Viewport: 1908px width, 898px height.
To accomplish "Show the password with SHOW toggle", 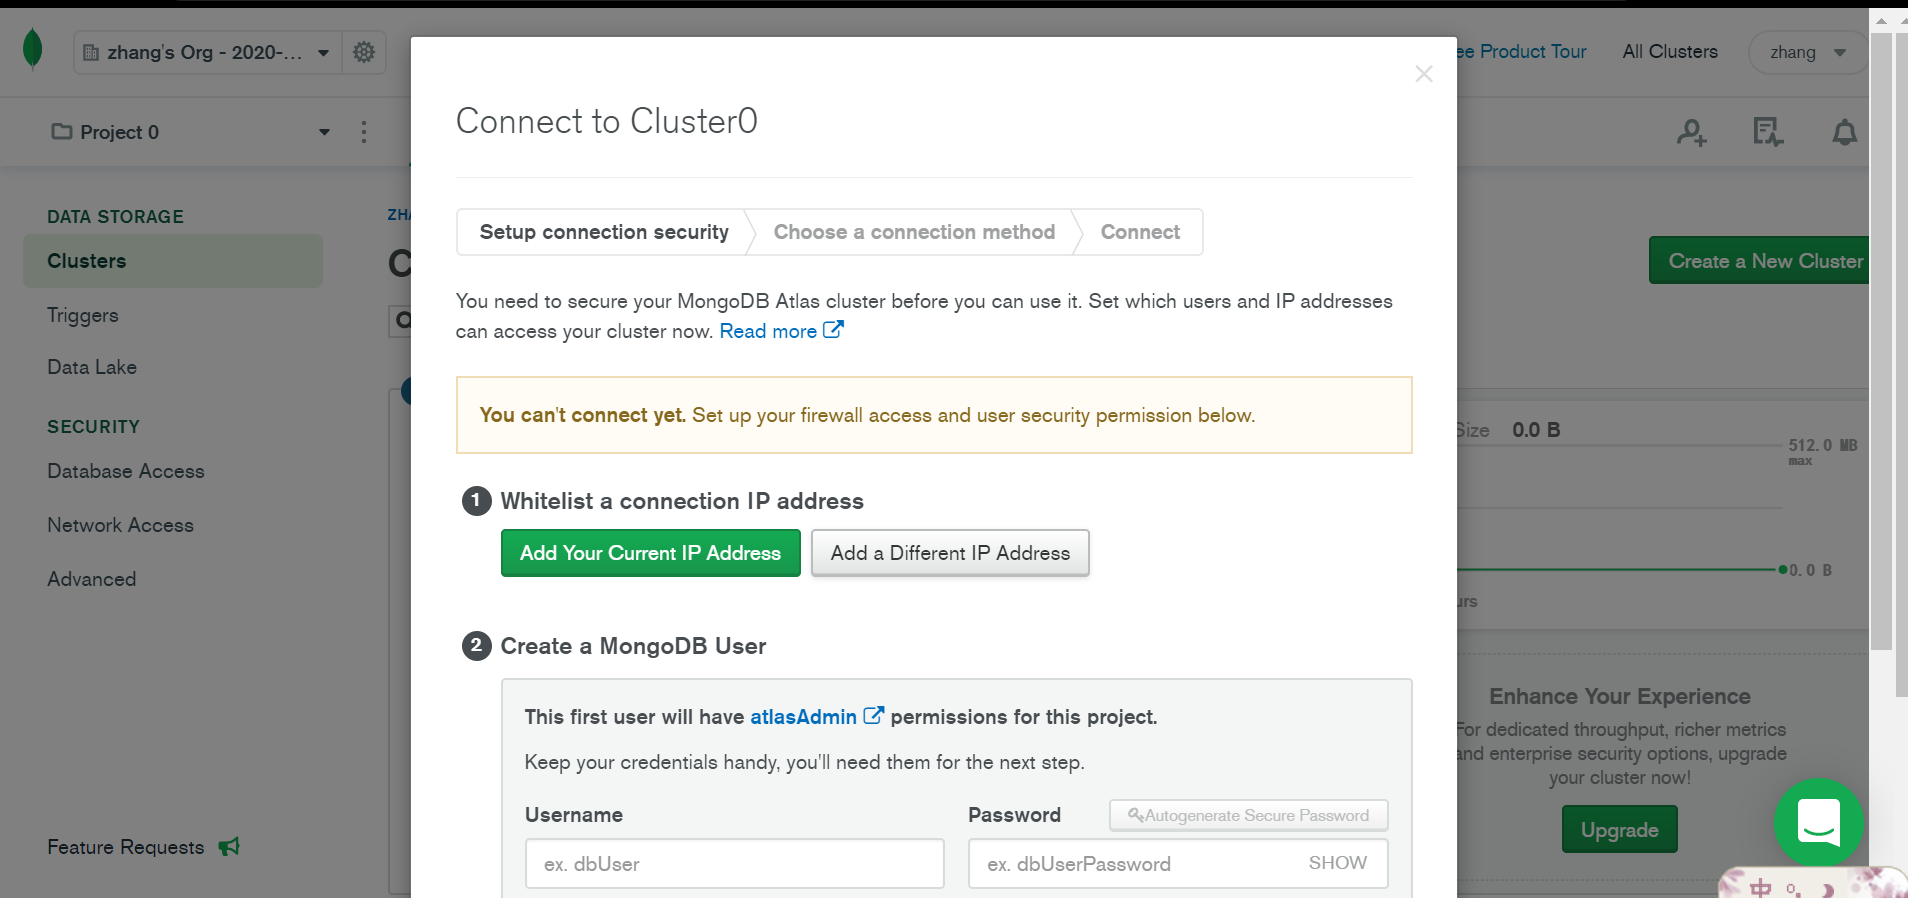I will click(1337, 863).
